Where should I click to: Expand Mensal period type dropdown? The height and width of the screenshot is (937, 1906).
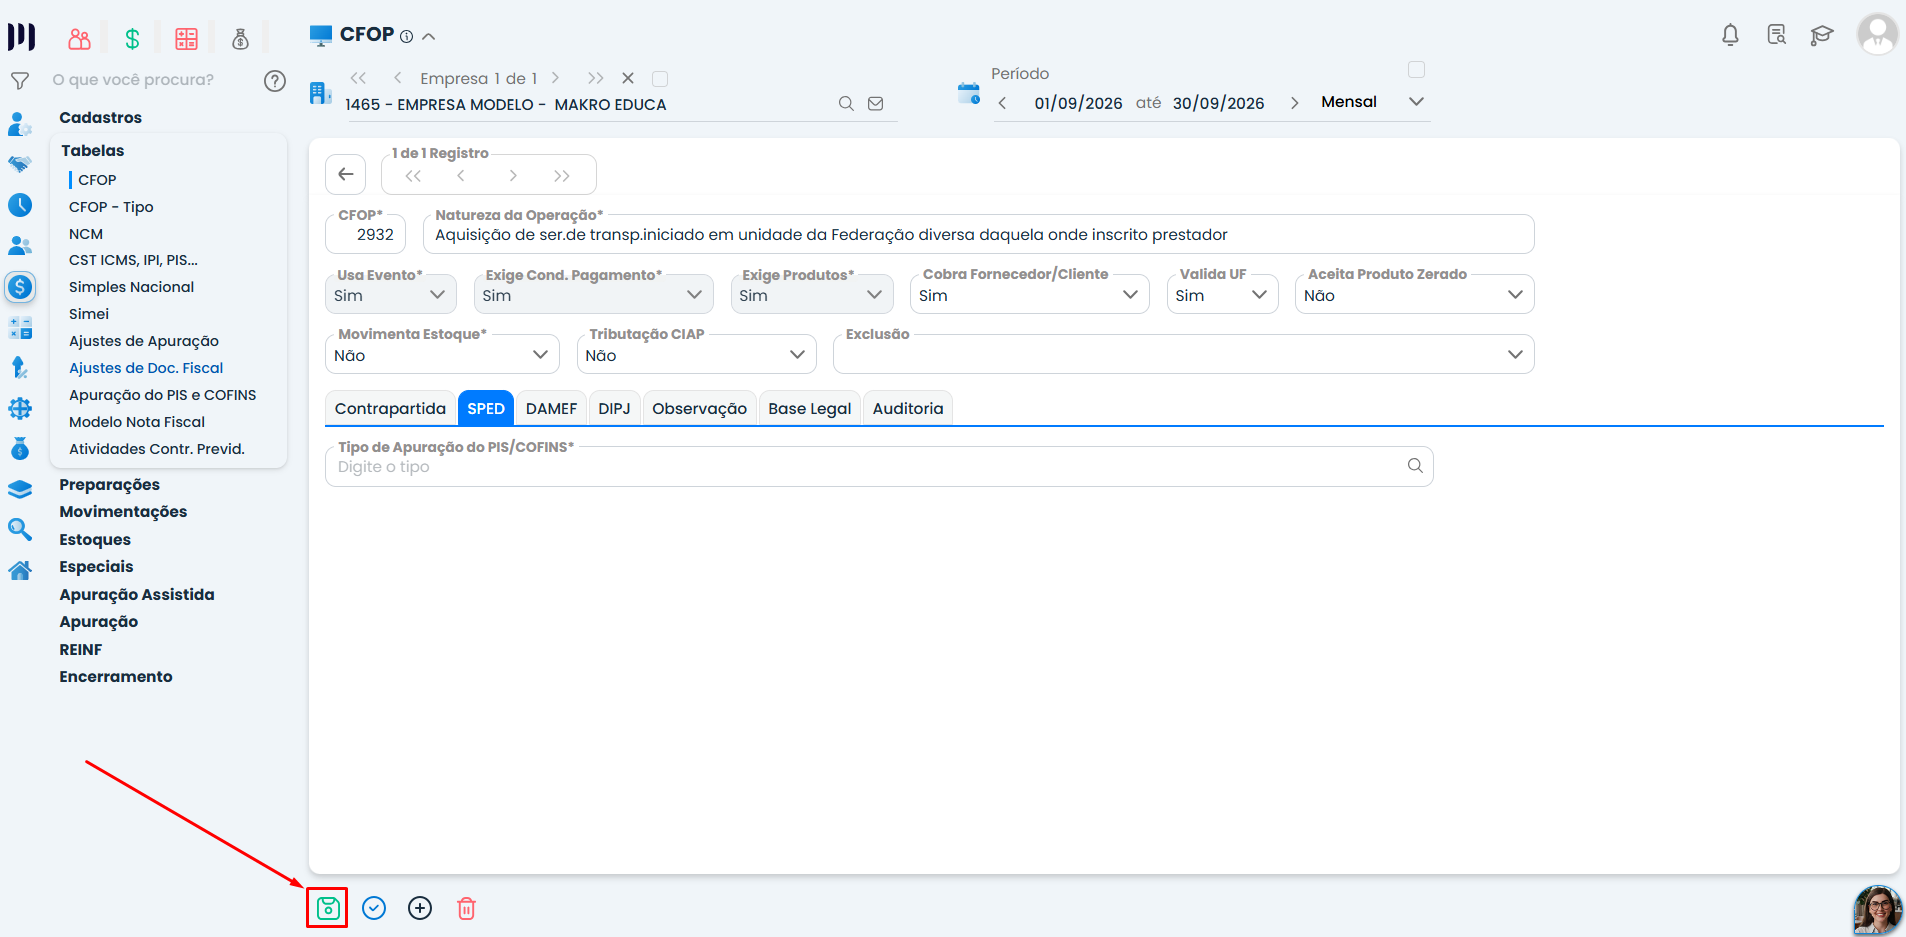(x=1416, y=102)
